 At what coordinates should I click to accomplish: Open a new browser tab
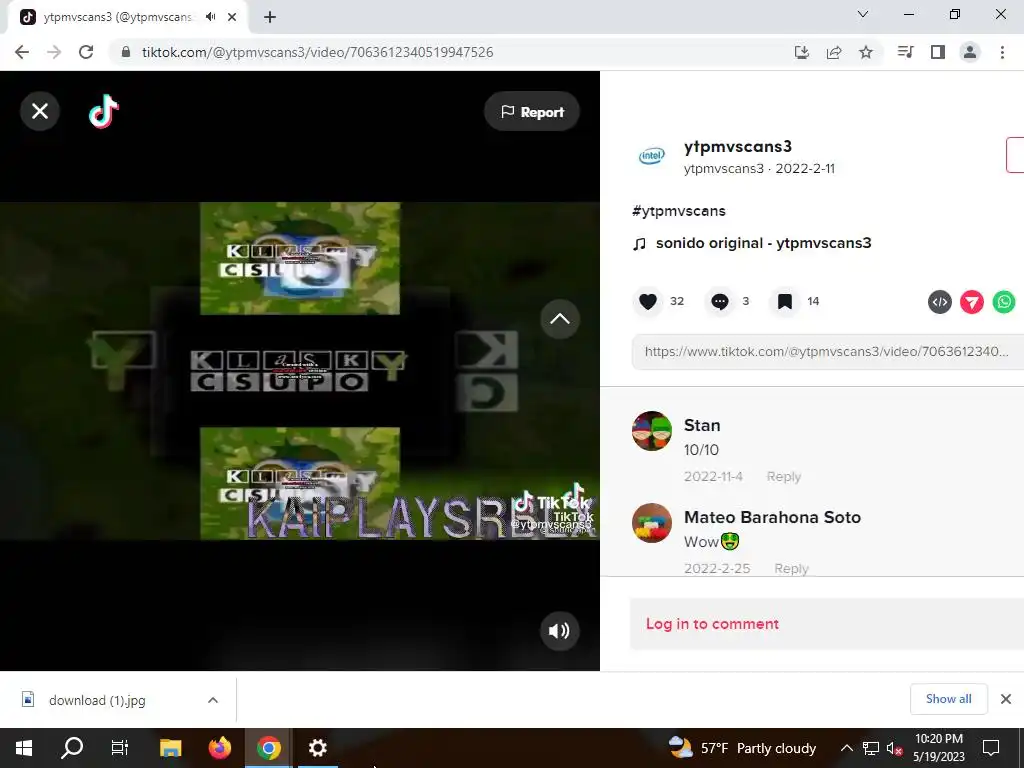click(x=270, y=17)
